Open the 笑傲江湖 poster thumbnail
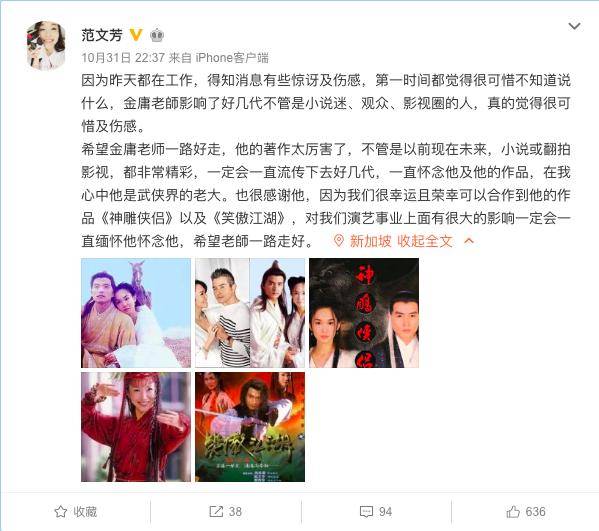Viewport: 599px width, 531px height. click(250, 427)
